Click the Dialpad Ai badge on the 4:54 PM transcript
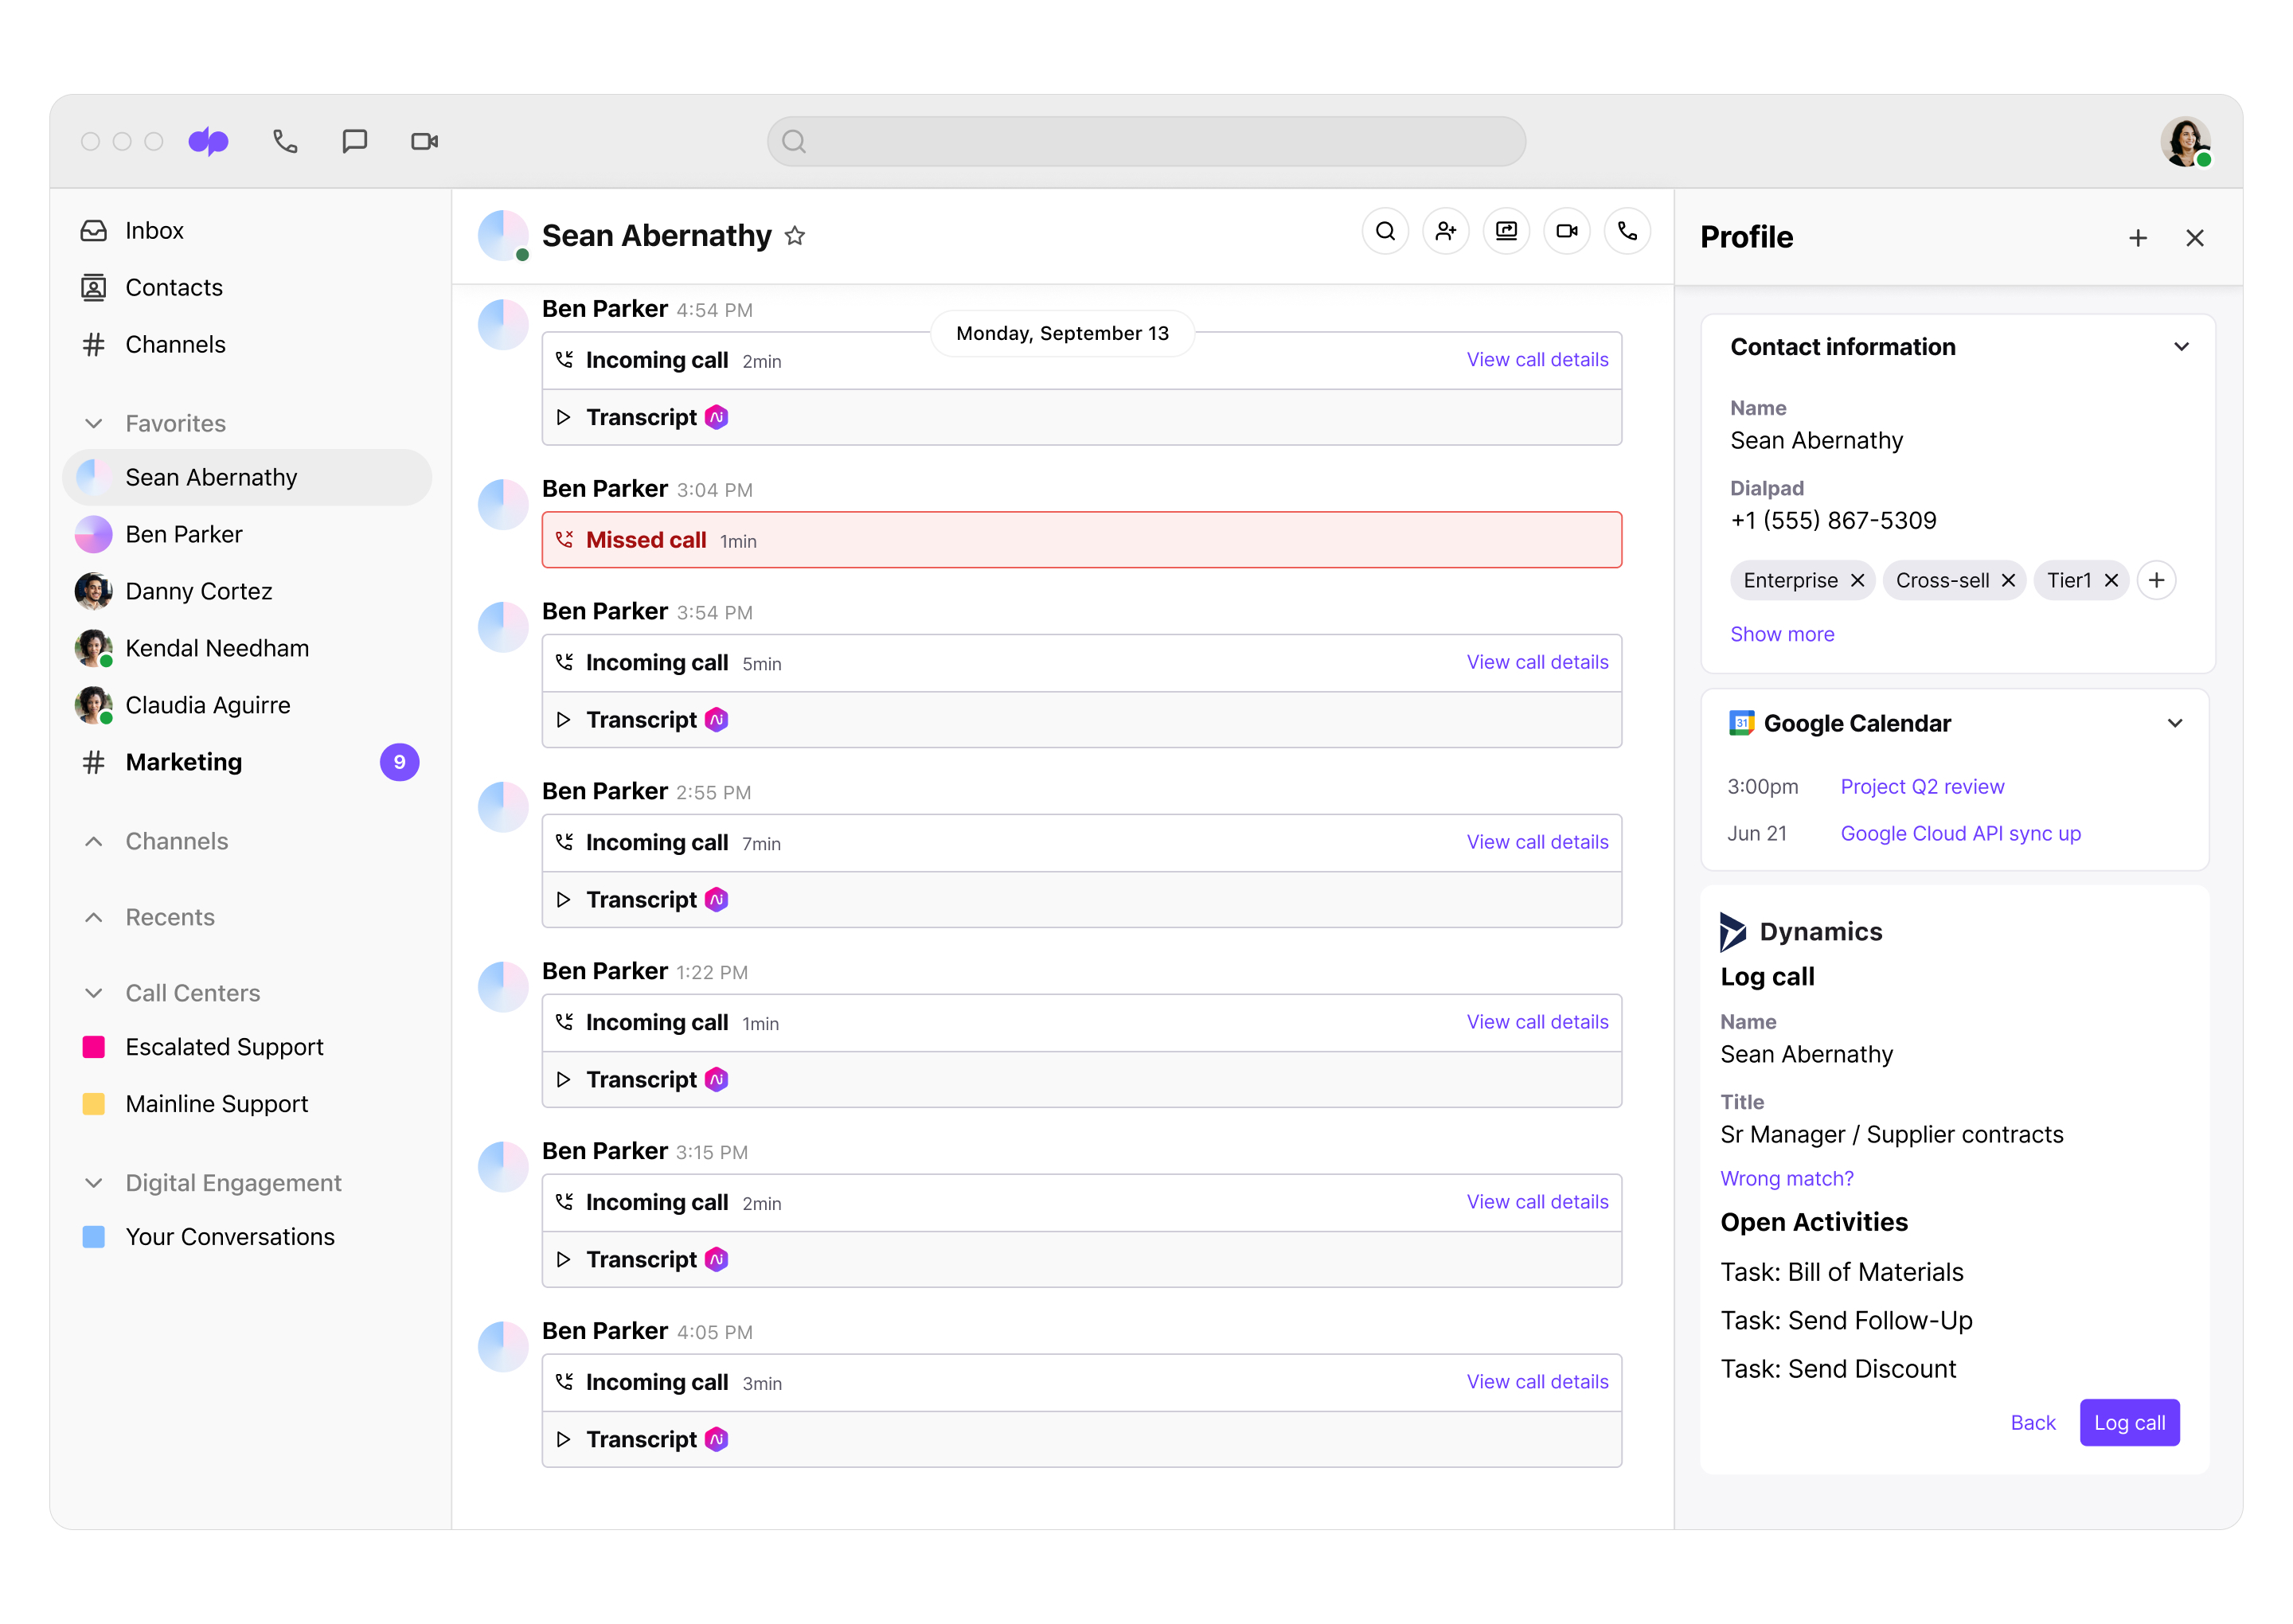 click(716, 417)
